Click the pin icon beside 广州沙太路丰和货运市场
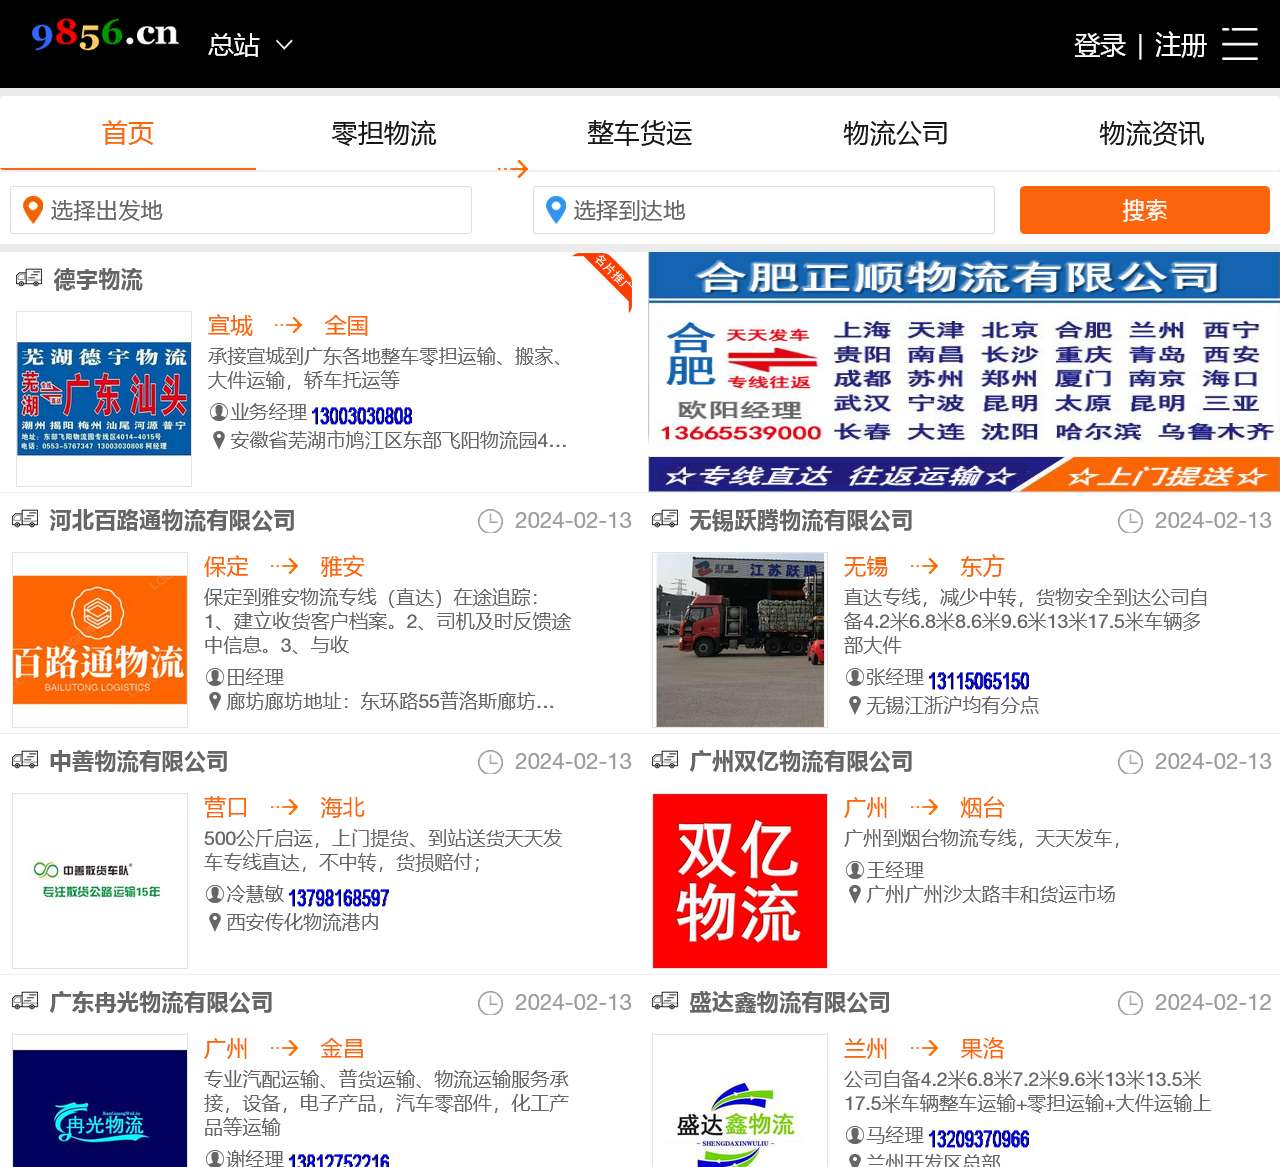 coord(855,896)
